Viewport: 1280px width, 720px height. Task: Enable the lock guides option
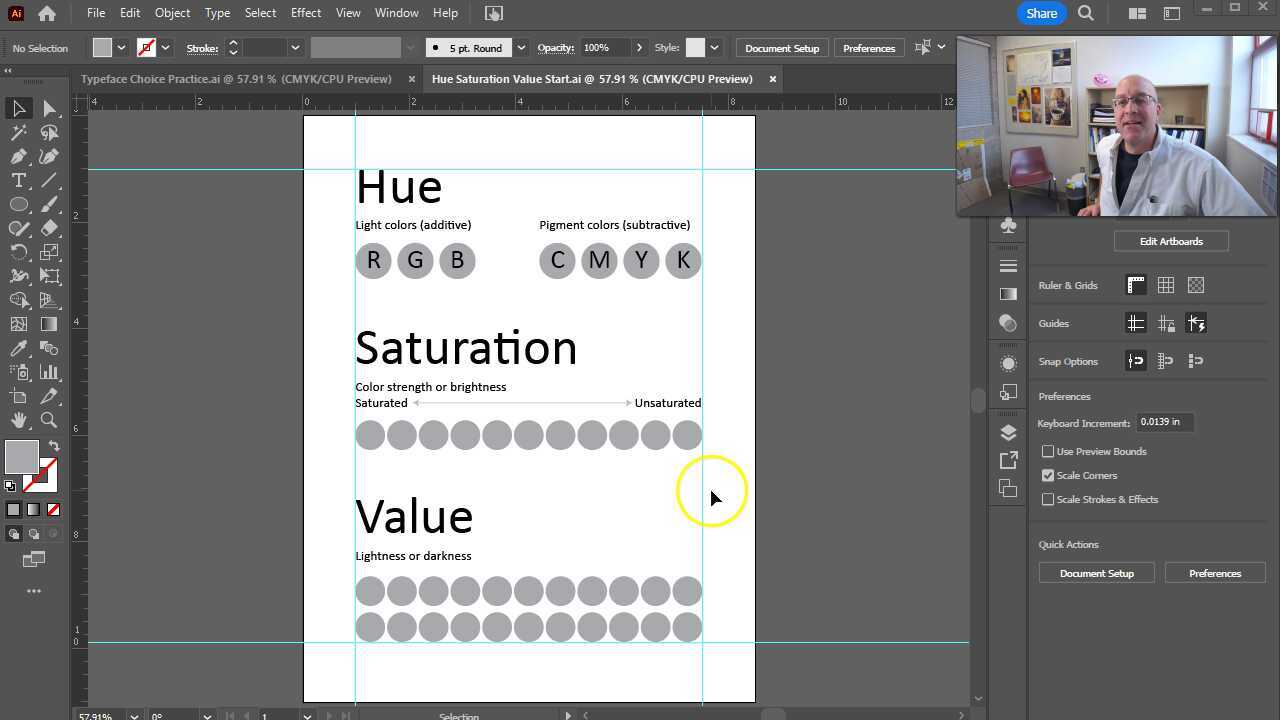(x=1166, y=323)
